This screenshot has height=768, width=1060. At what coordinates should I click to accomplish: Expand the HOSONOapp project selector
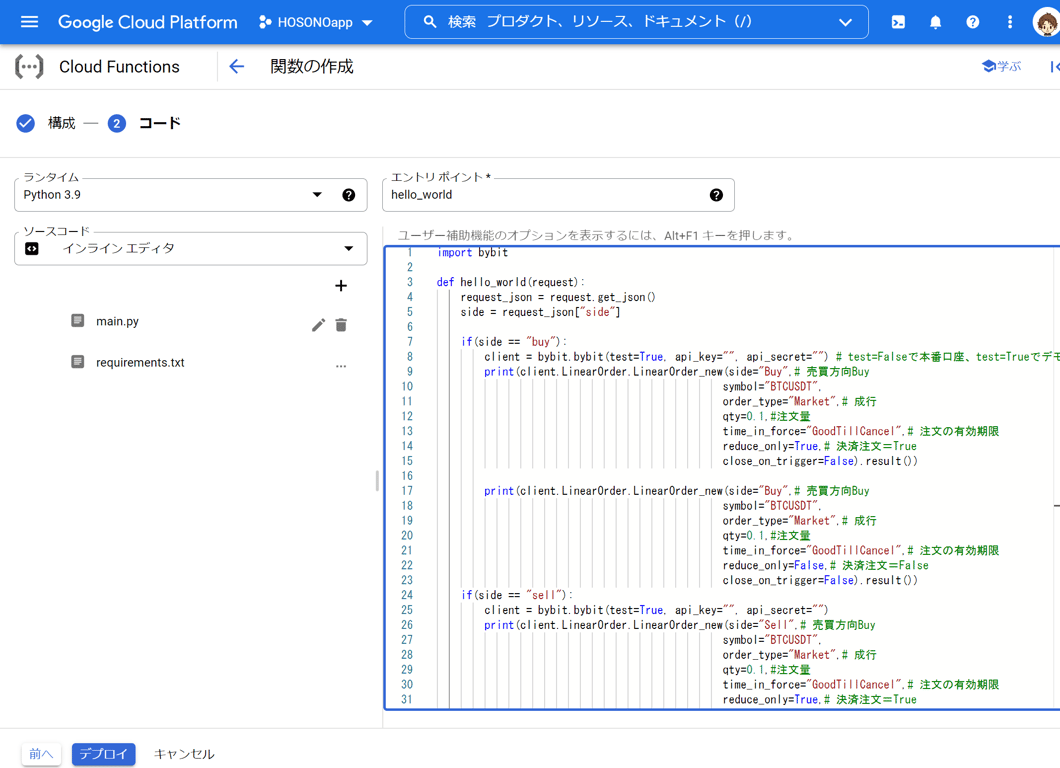(x=316, y=22)
